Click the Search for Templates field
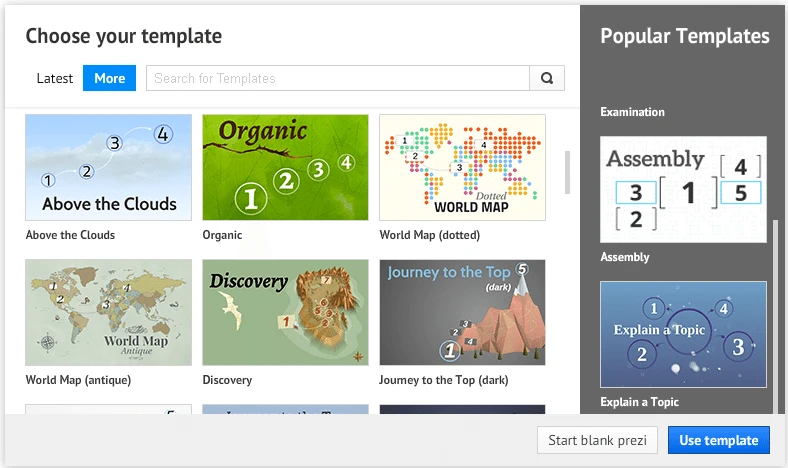Viewport: 788px width, 468px height. pos(338,78)
